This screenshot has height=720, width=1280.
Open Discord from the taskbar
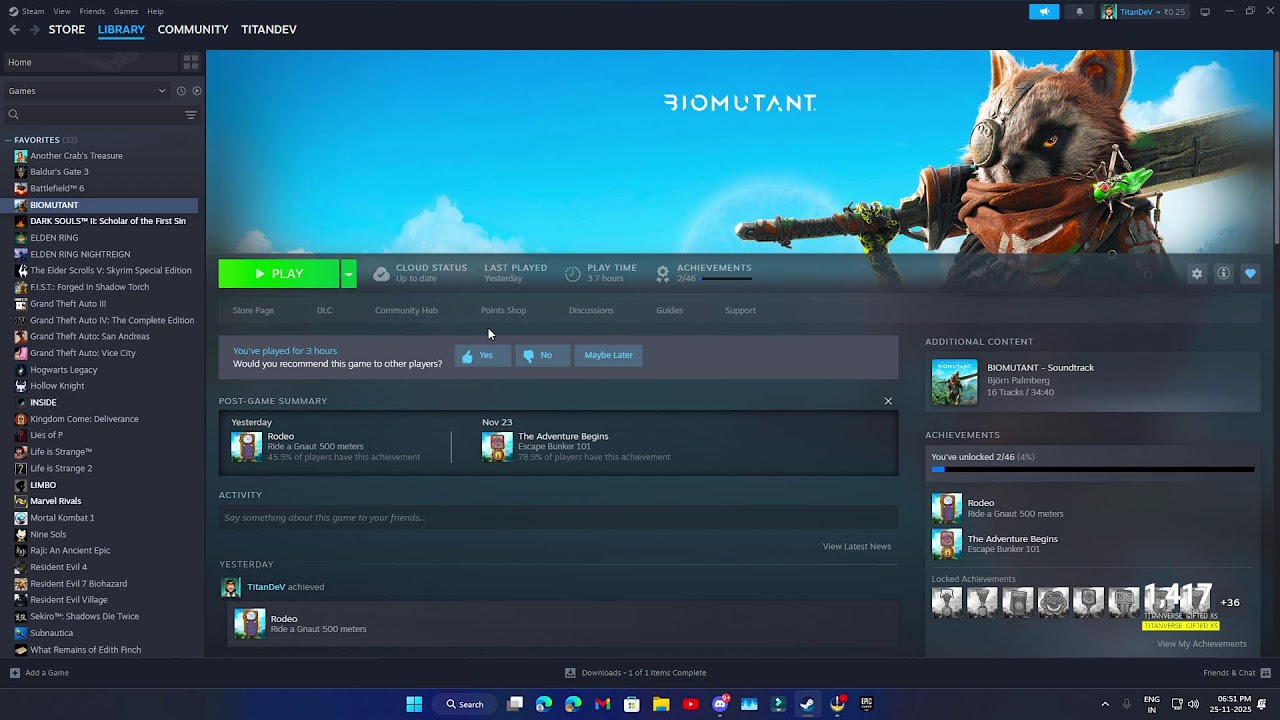coord(720,704)
